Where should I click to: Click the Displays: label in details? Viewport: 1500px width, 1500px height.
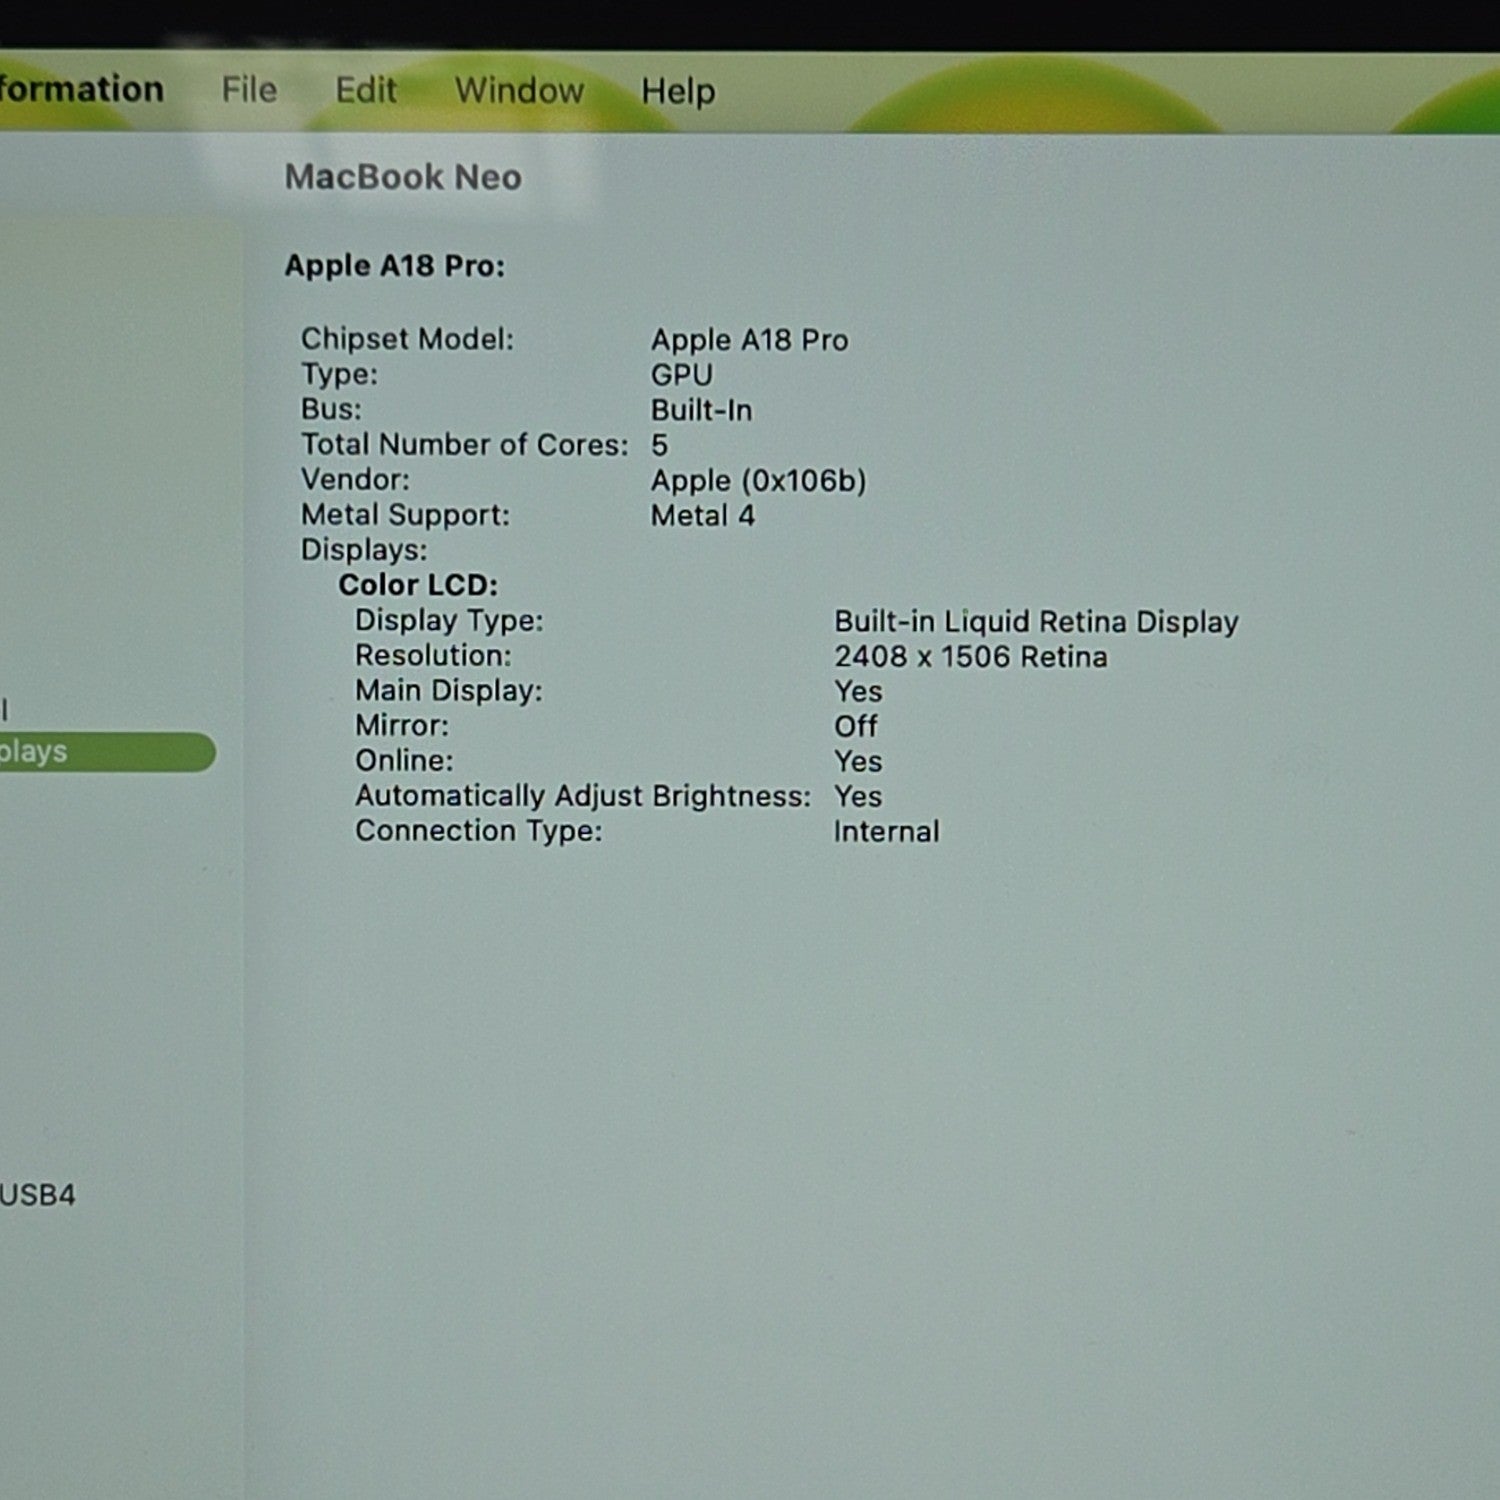click(364, 550)
